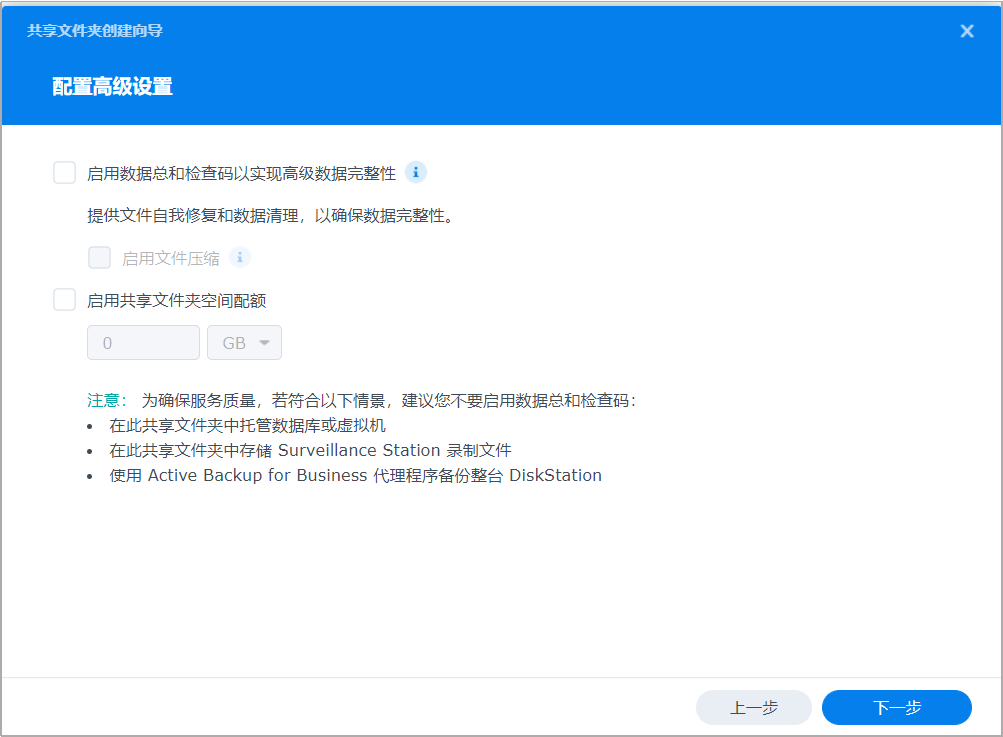1003x737 pixels.
Task: Click the 共享文件夹创建向导 title text
Action: click(95, 31)
